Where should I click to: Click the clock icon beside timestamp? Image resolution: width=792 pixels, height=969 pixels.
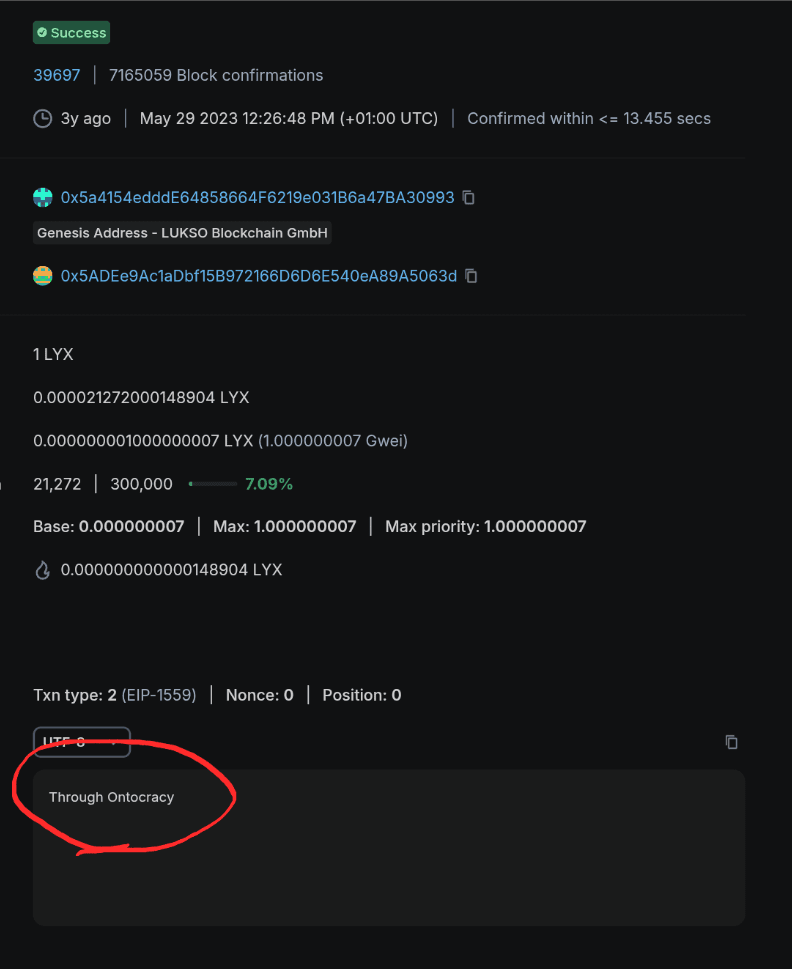pos(43,118)
